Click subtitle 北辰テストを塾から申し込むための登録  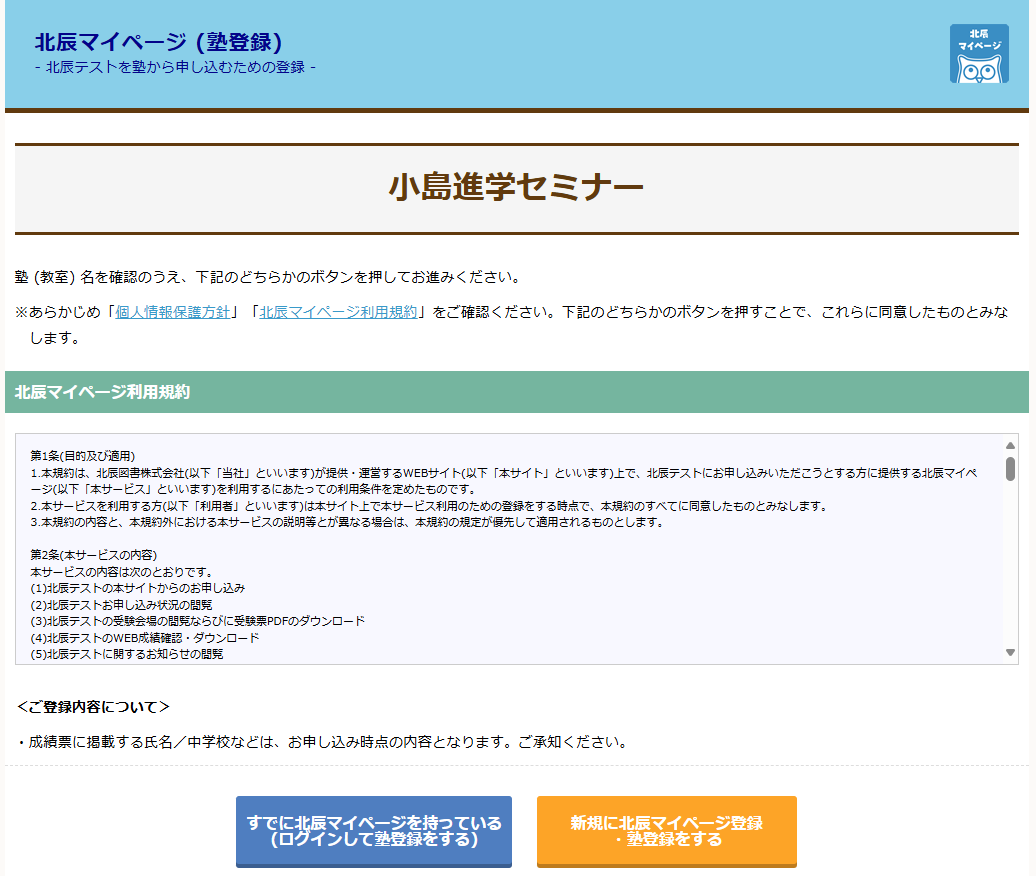[x=175, y=67]
